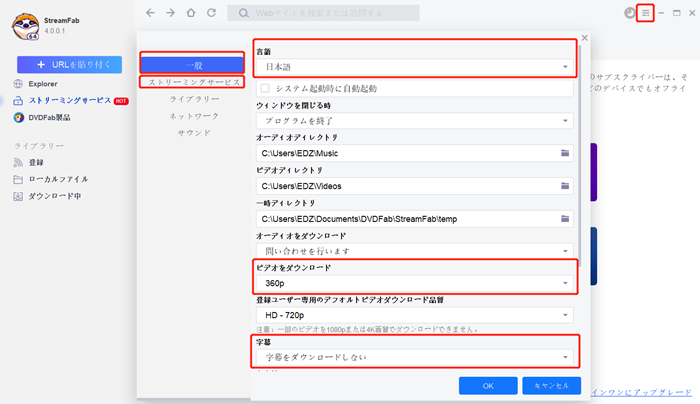Open ビデオをダウンロード dropdown set to 360p
Image resolution: width=700 pixels, height=404 pixels.
tap(415, 284)
